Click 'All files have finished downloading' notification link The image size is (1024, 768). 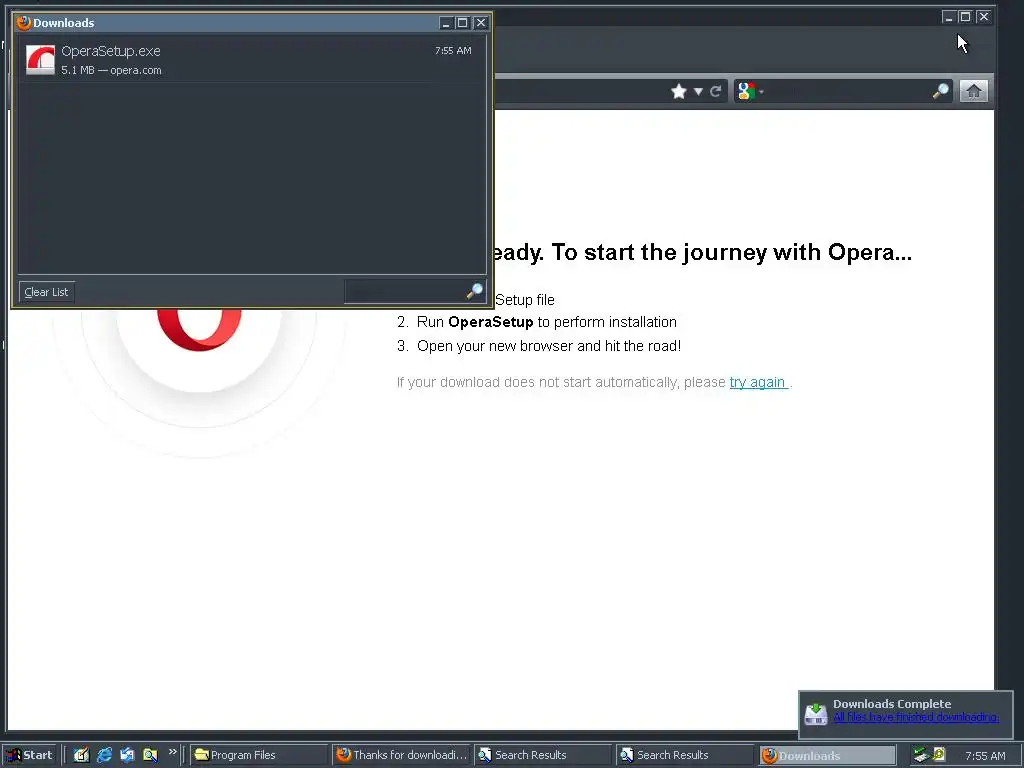[x=916, y=717]
